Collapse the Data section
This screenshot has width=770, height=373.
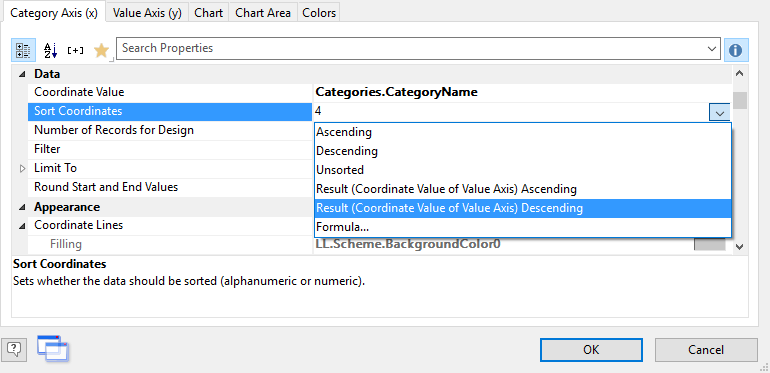(22, 75)
